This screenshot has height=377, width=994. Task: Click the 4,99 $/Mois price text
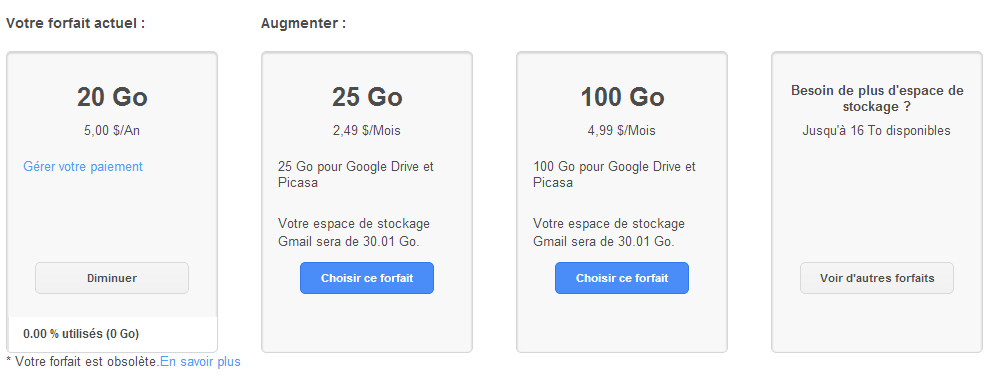coord(622,131)
